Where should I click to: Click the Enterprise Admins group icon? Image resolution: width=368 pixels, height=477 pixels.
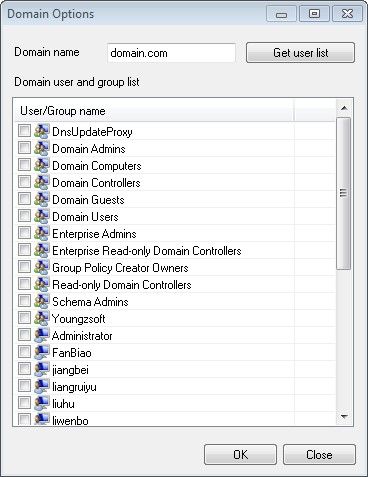pos(42,233)
